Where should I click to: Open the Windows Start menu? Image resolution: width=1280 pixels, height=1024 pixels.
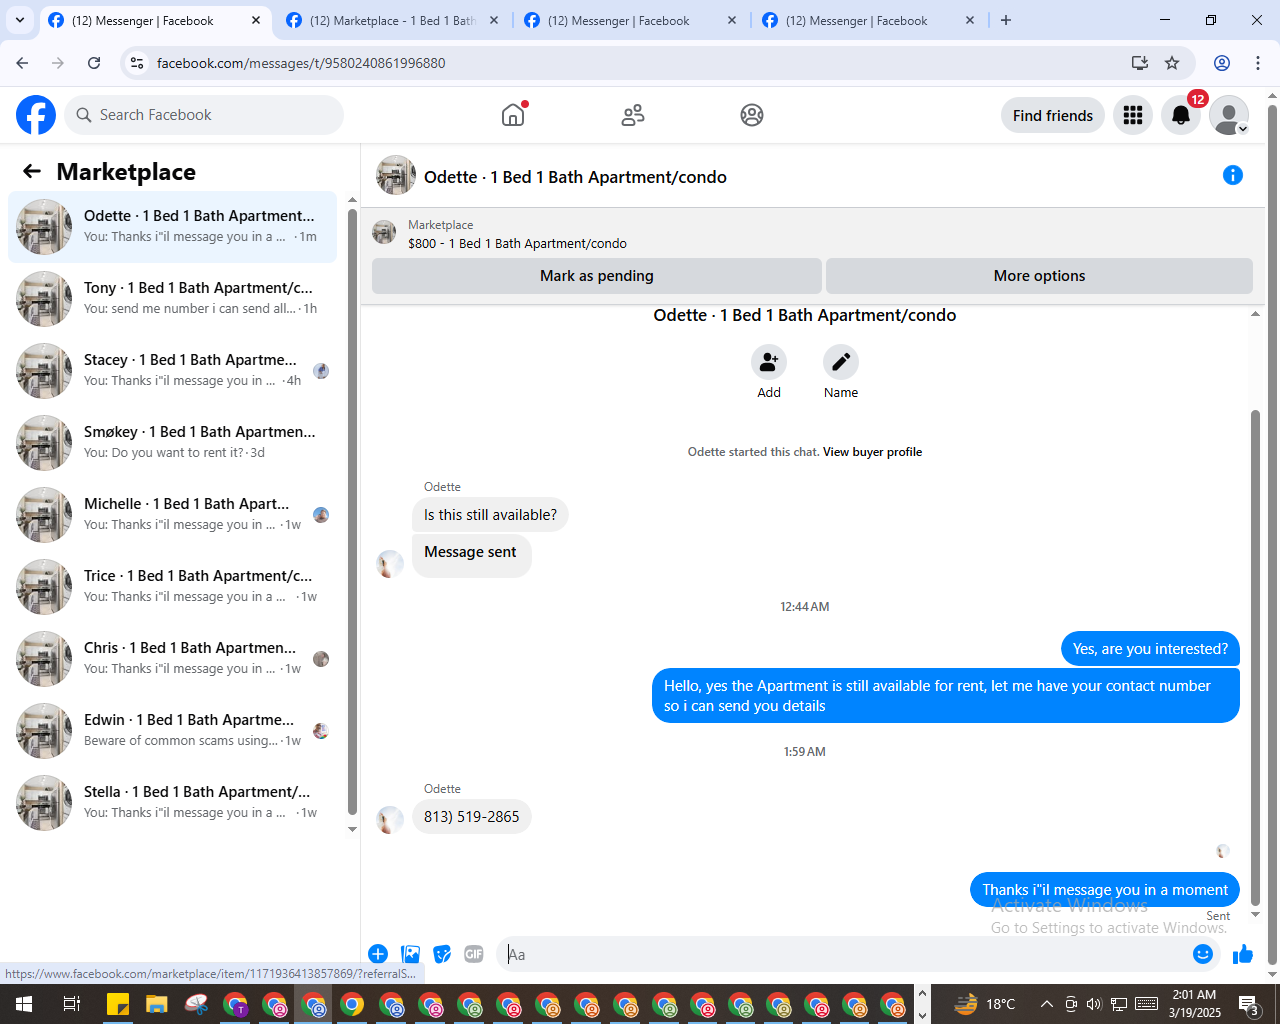pos(24,1004)
